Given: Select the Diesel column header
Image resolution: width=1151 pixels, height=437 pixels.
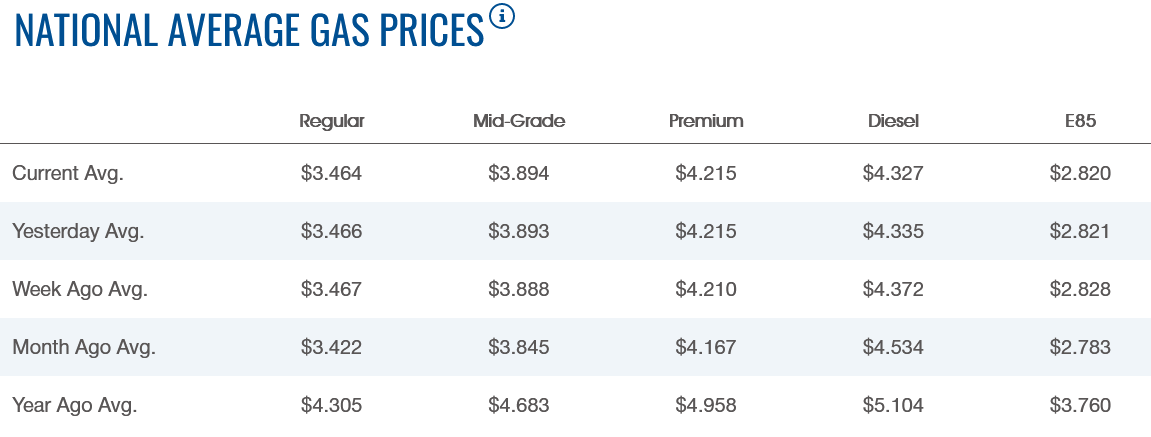Looking at the screenshot, I should 893,121.
